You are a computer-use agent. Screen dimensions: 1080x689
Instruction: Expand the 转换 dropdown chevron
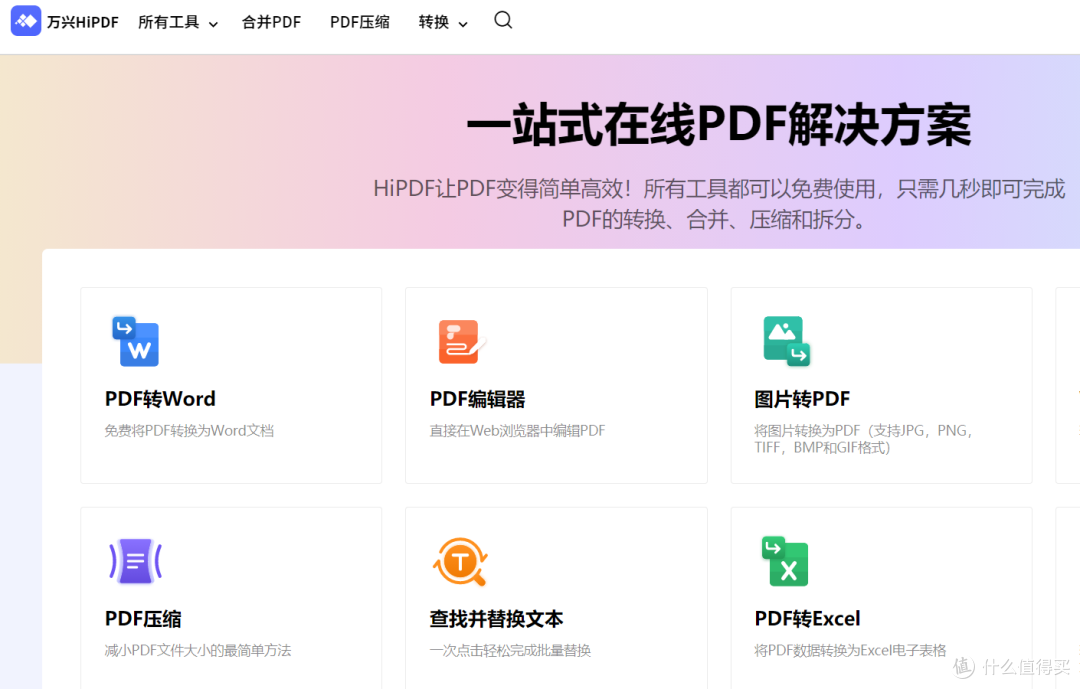463,24
